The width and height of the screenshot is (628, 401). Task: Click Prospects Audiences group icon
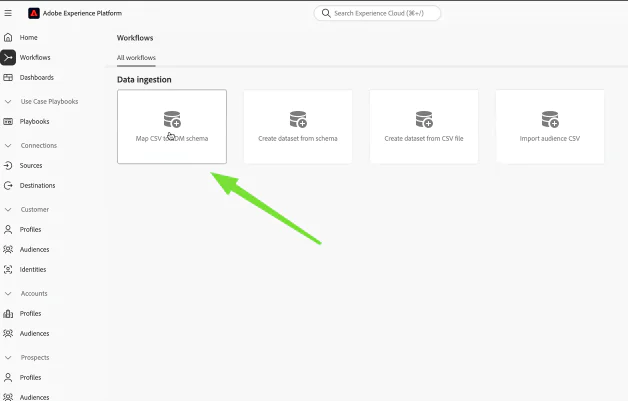pos(8,397)
